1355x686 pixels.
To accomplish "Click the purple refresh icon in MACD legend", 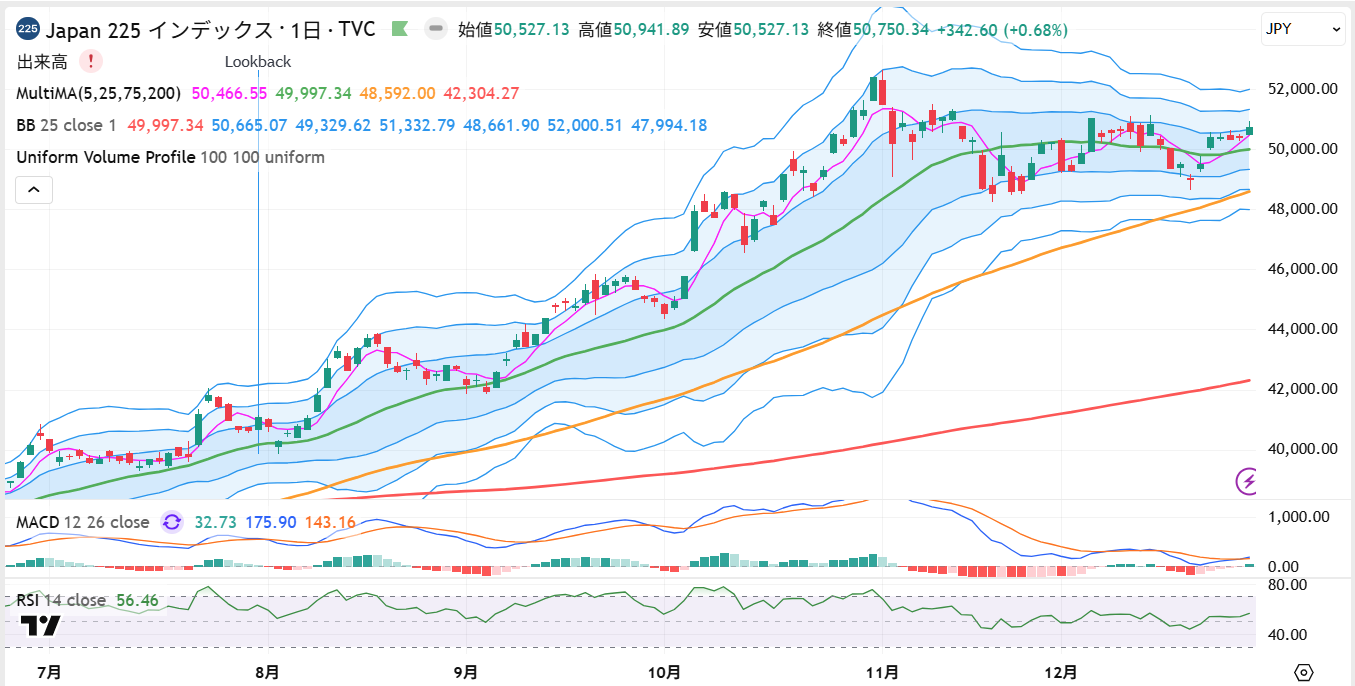I will (x=172, y=522).
